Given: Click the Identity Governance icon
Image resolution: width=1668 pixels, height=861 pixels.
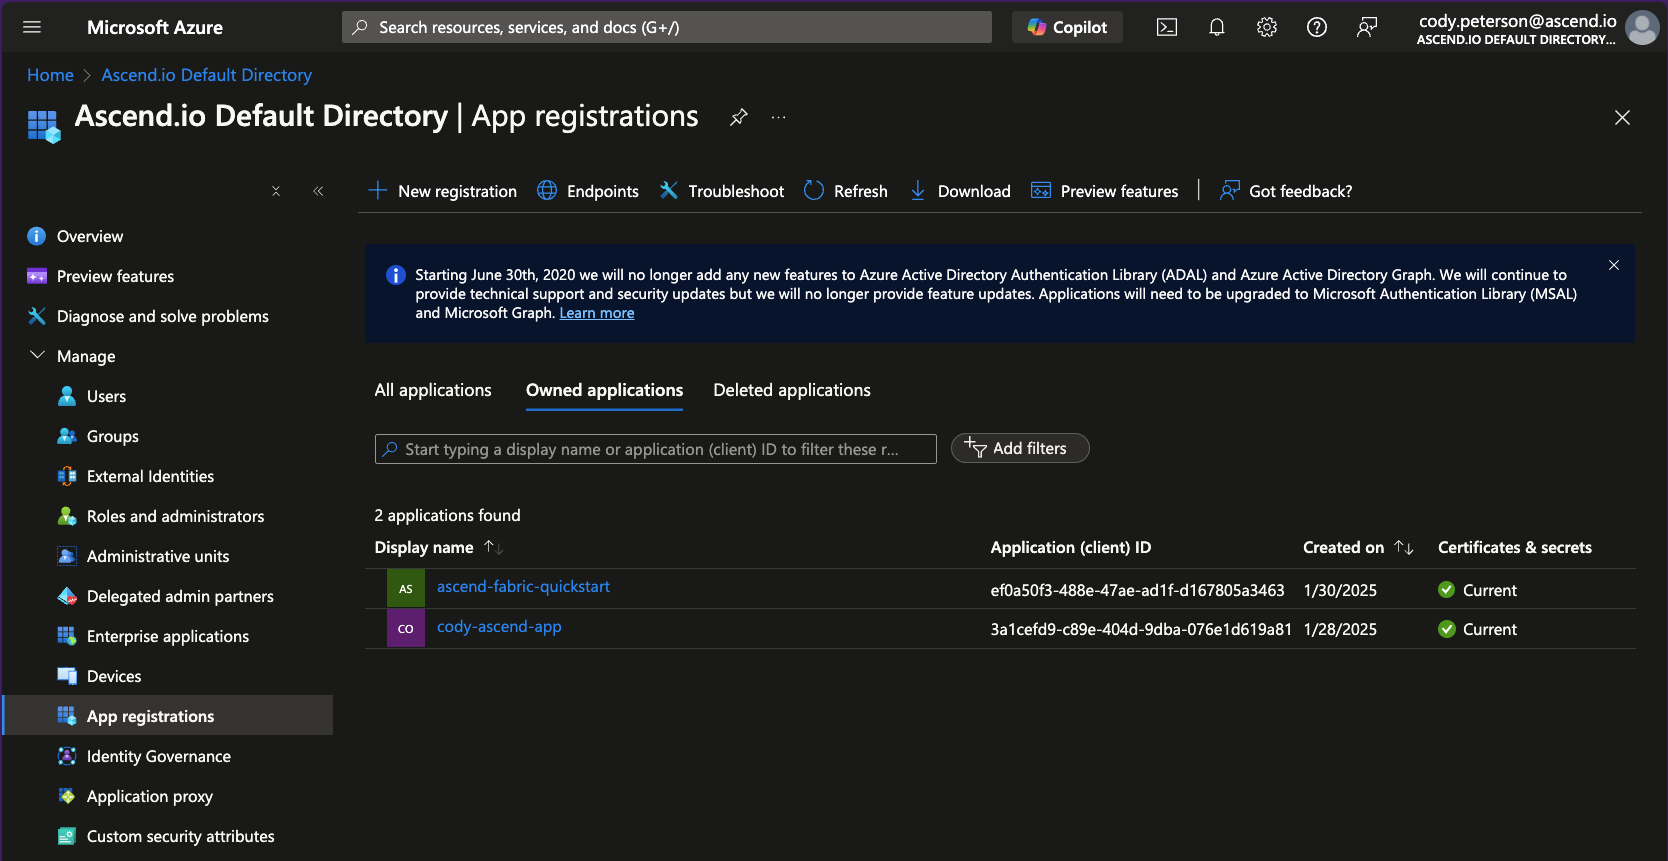Looking at the screenshot, I should click(67, 756).
